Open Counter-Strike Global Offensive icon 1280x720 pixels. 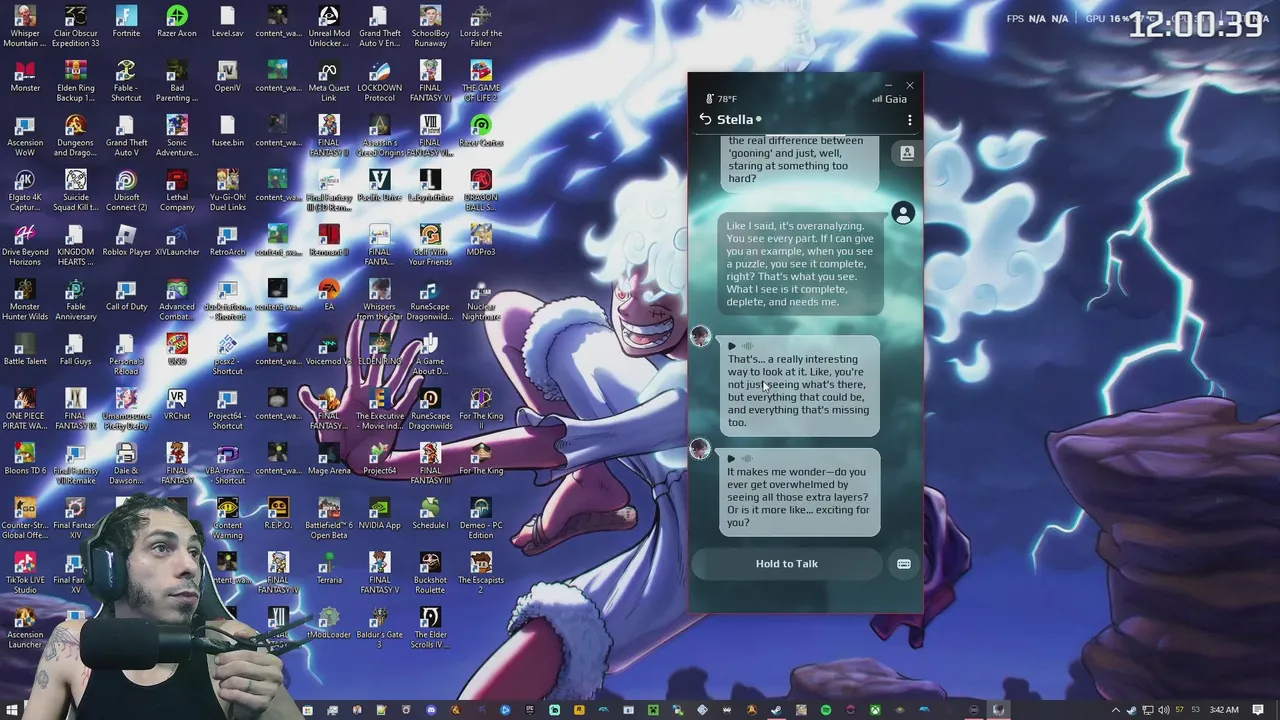(x=25, y=518)
